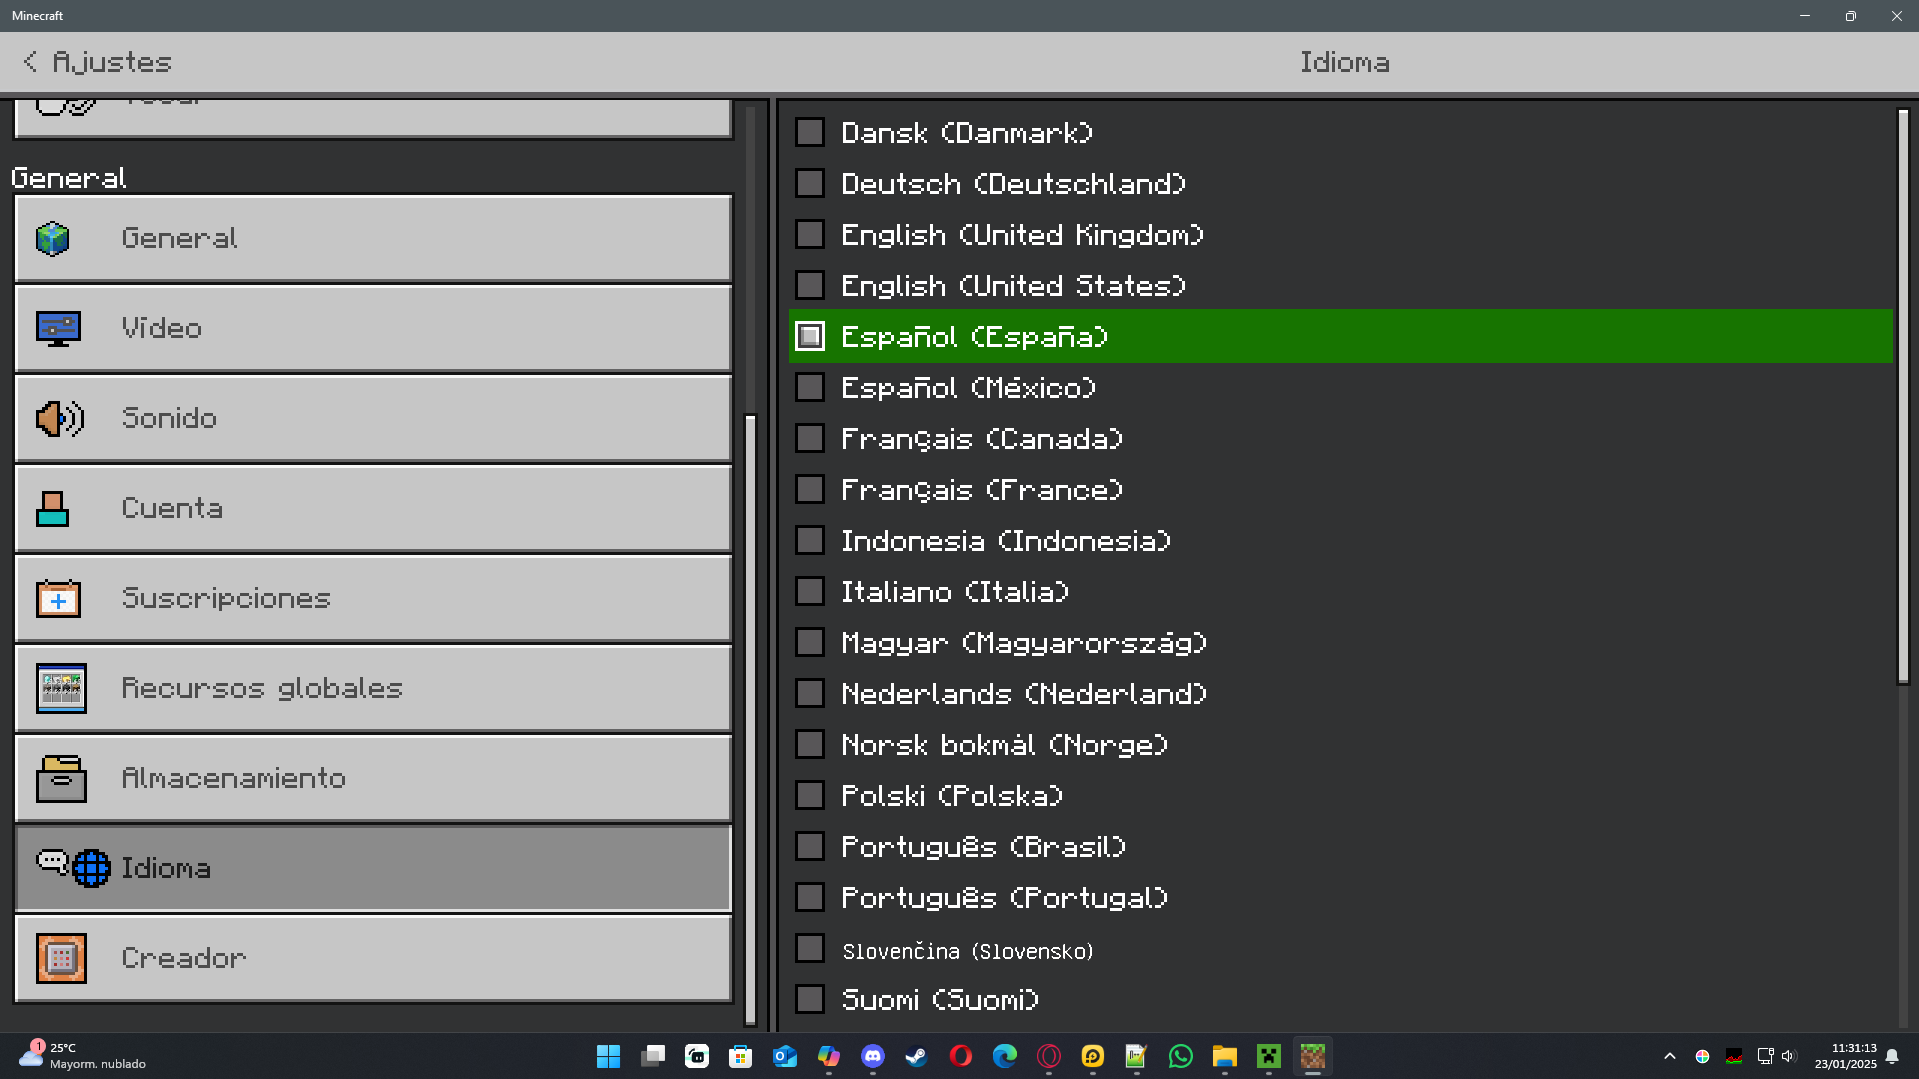Click the settings sidebar scrollbar
The image size is (1919, 1079).
[750, 719]
